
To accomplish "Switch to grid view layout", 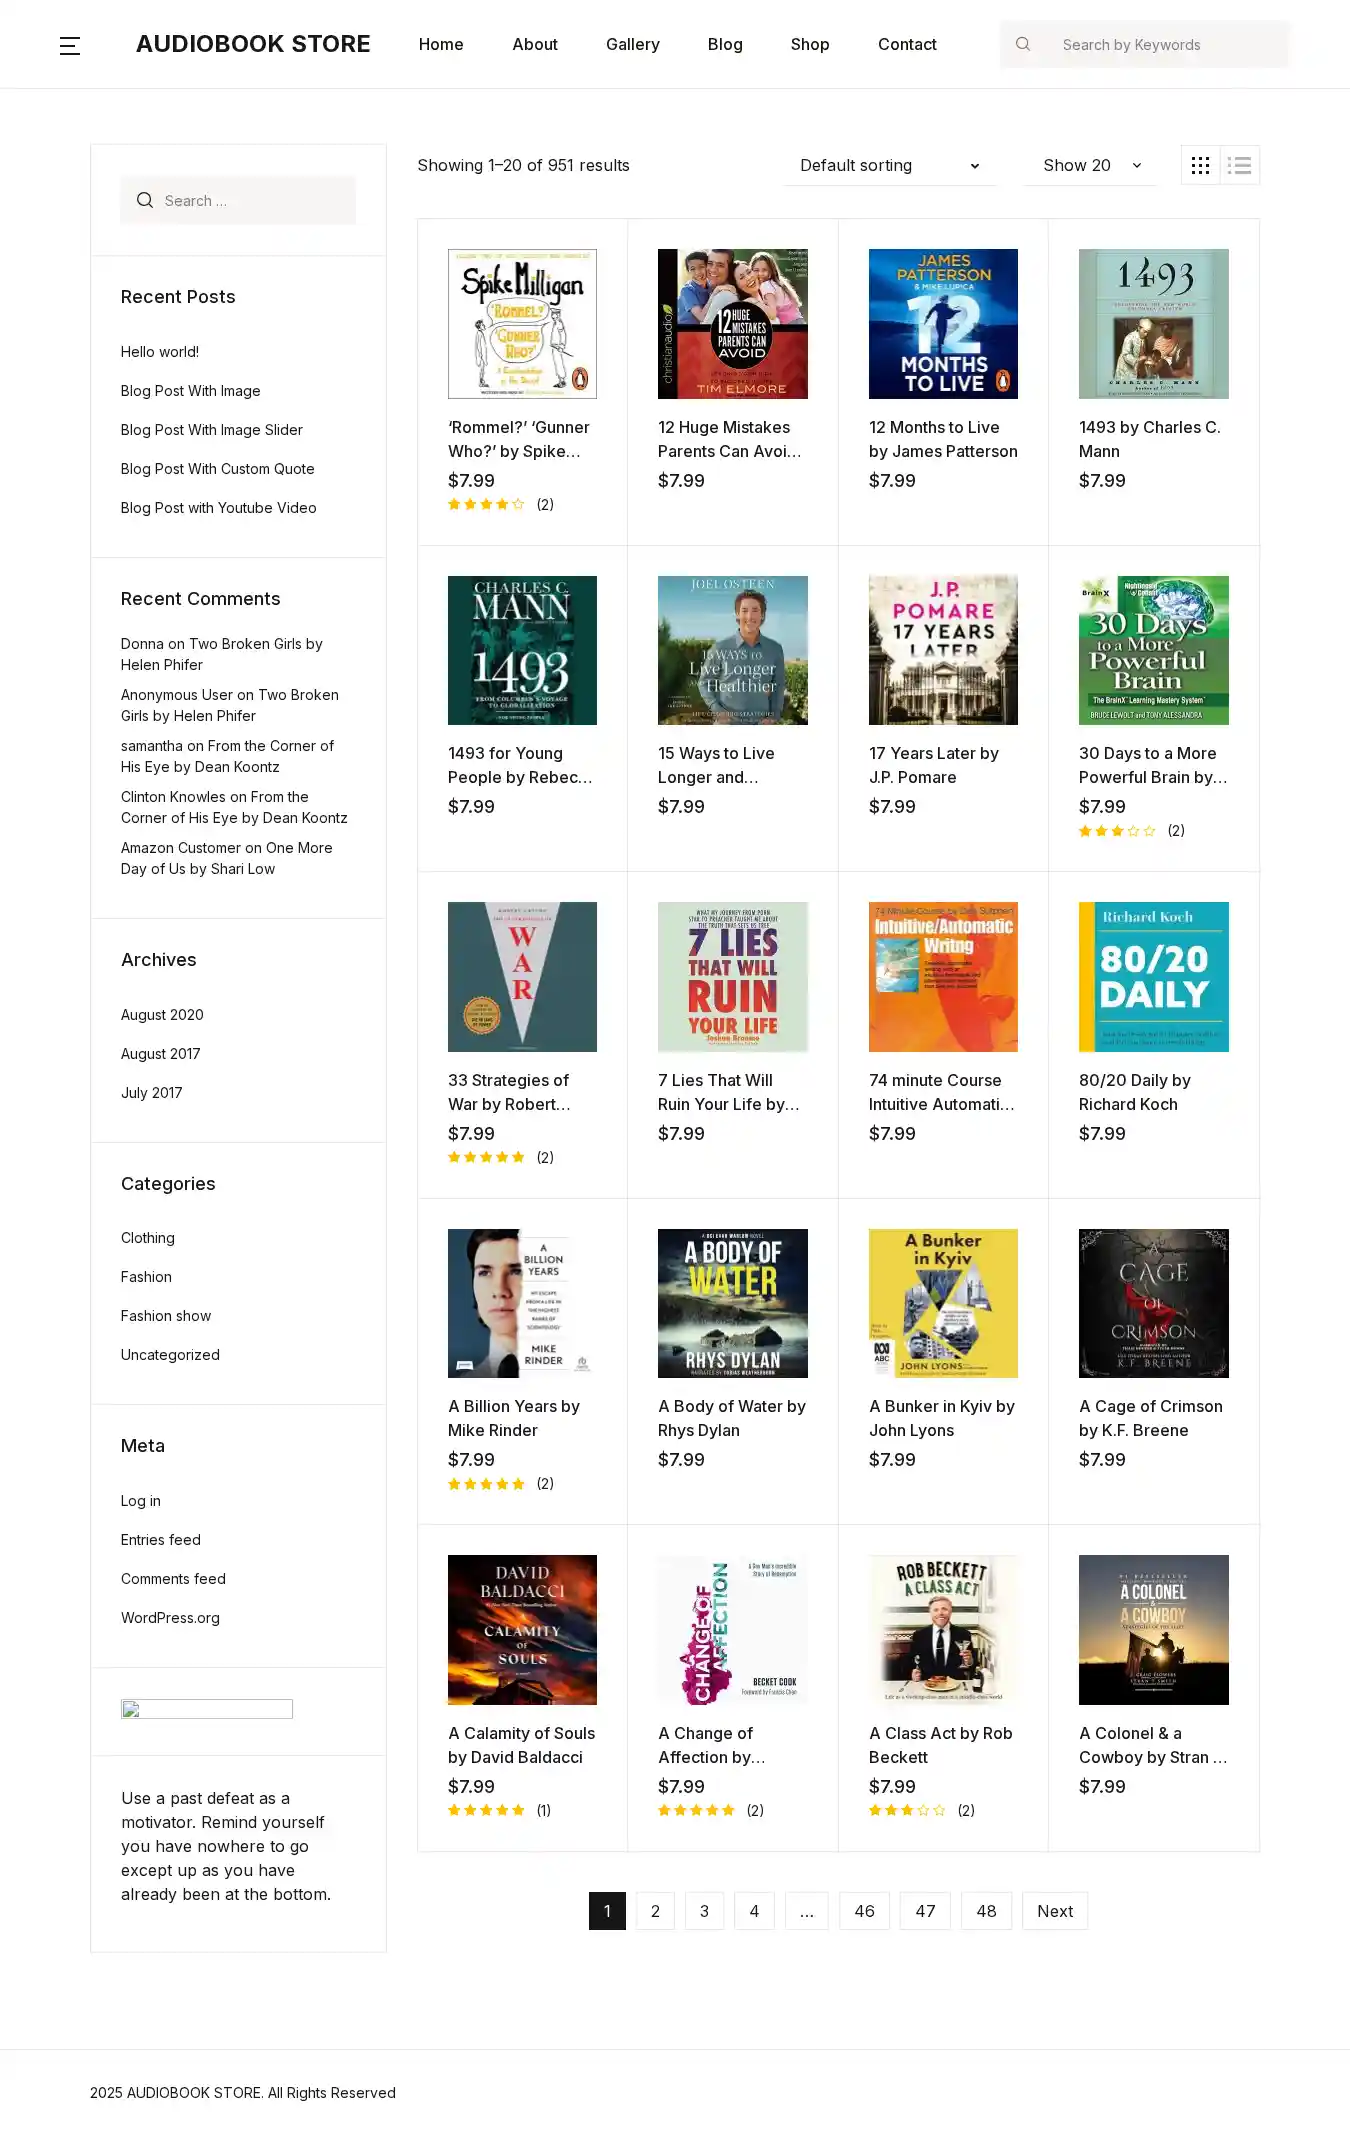I will pos(1200,165).
